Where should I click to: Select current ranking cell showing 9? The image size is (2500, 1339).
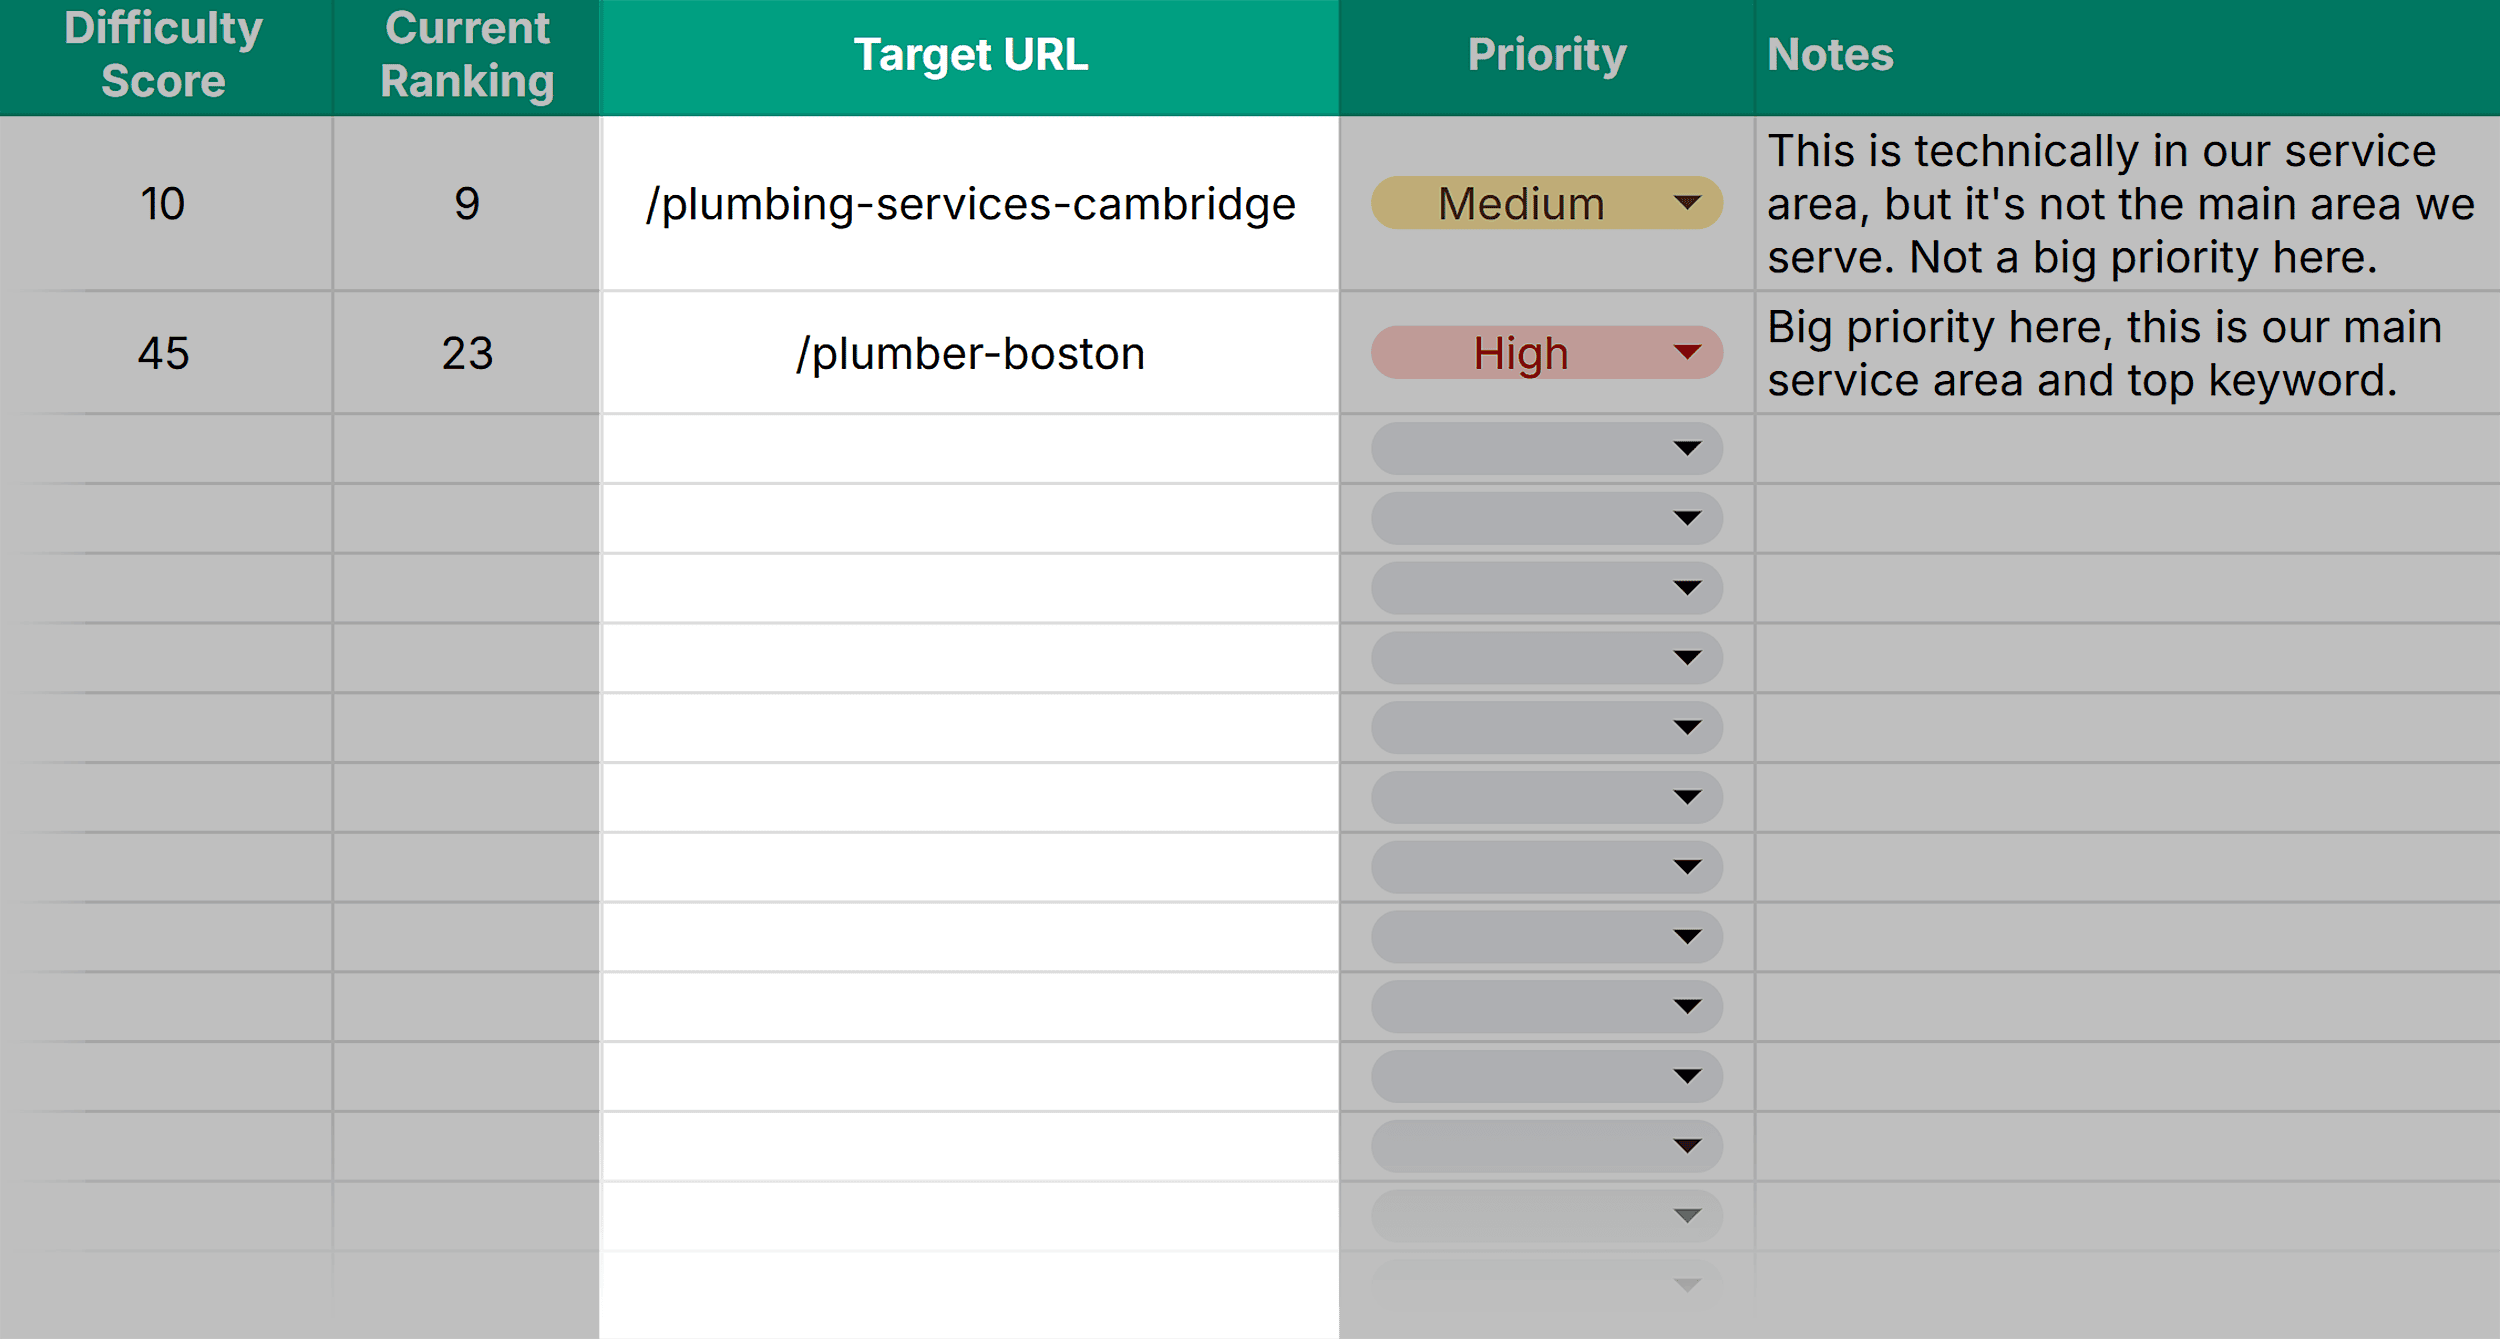click(x=467, y=204)
